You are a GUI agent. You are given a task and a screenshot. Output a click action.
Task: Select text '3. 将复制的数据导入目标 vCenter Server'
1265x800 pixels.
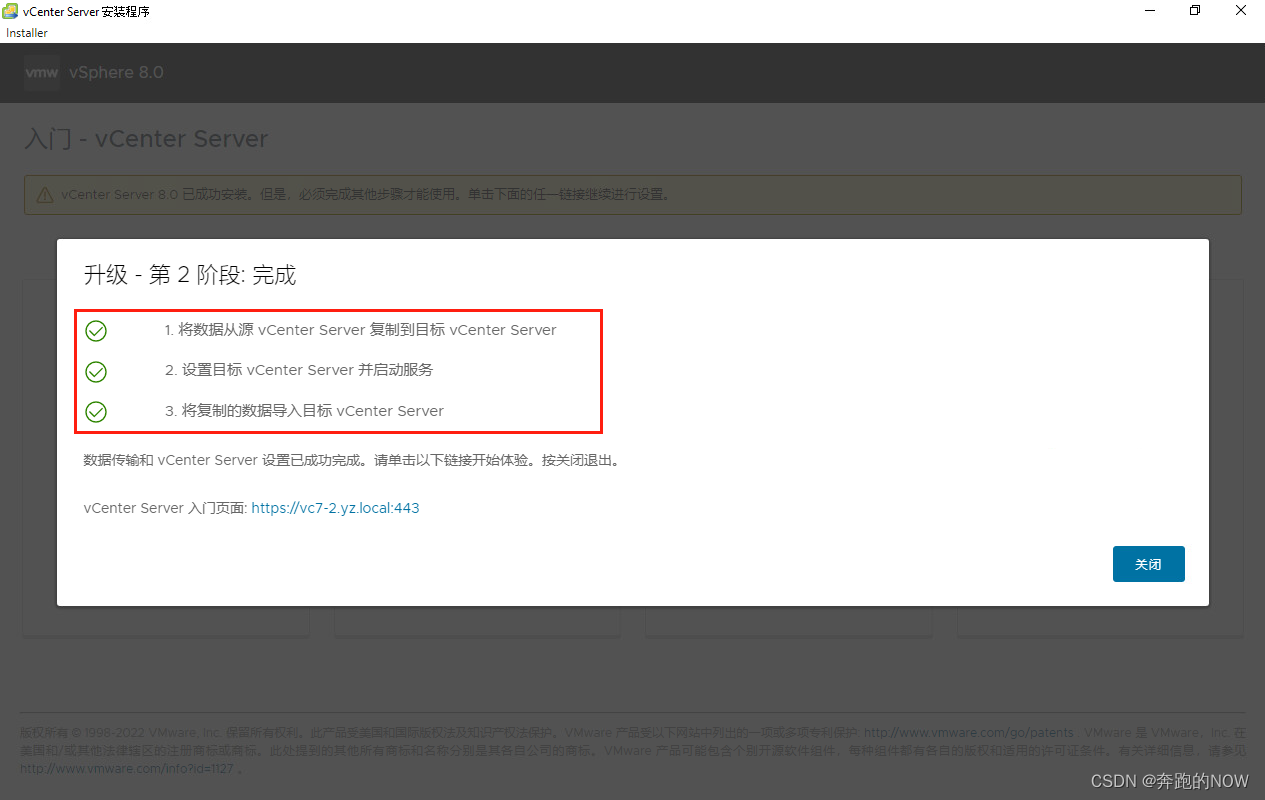coord(304,411)
